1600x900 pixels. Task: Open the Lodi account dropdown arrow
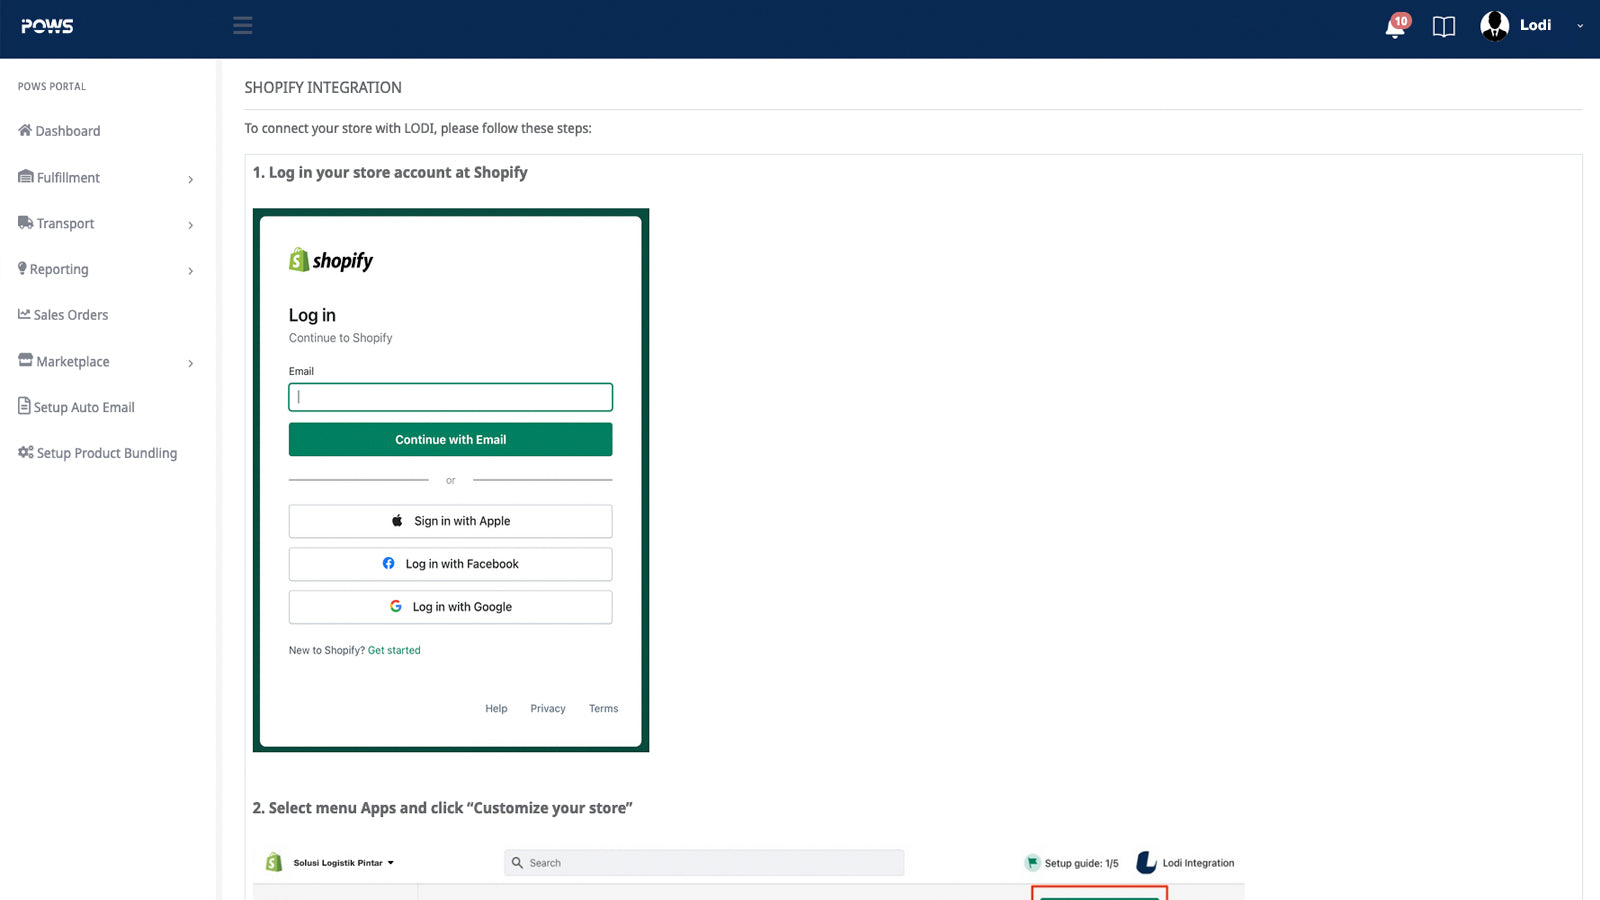pos(1580,26)
